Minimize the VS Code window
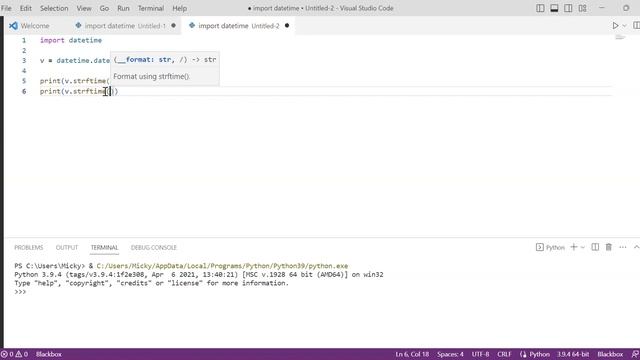Image resolution: width=640 pixels, height=360 pixels. tap(602, 8)
